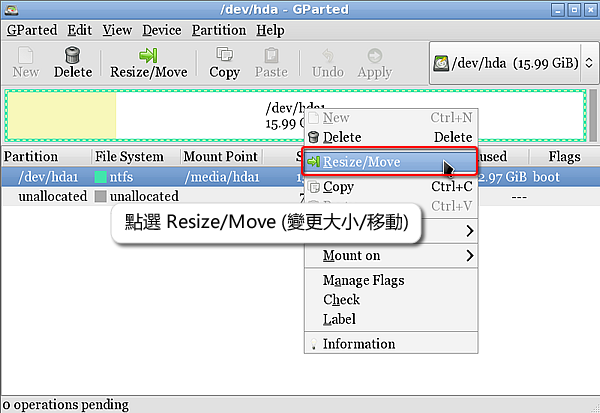
Task: Click the ntfs green color square
Action: [x=101, y=177]
